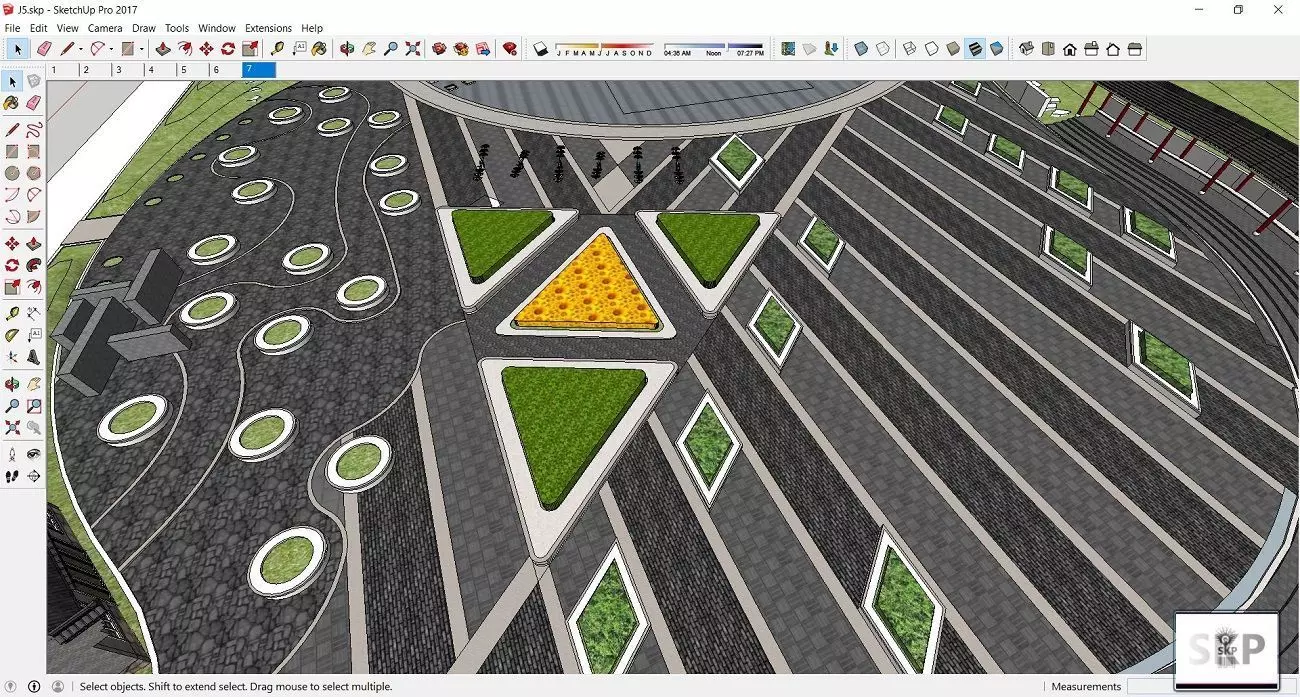
Task: Click the credits info icon in status bar
Action: [x=34, y=686]
